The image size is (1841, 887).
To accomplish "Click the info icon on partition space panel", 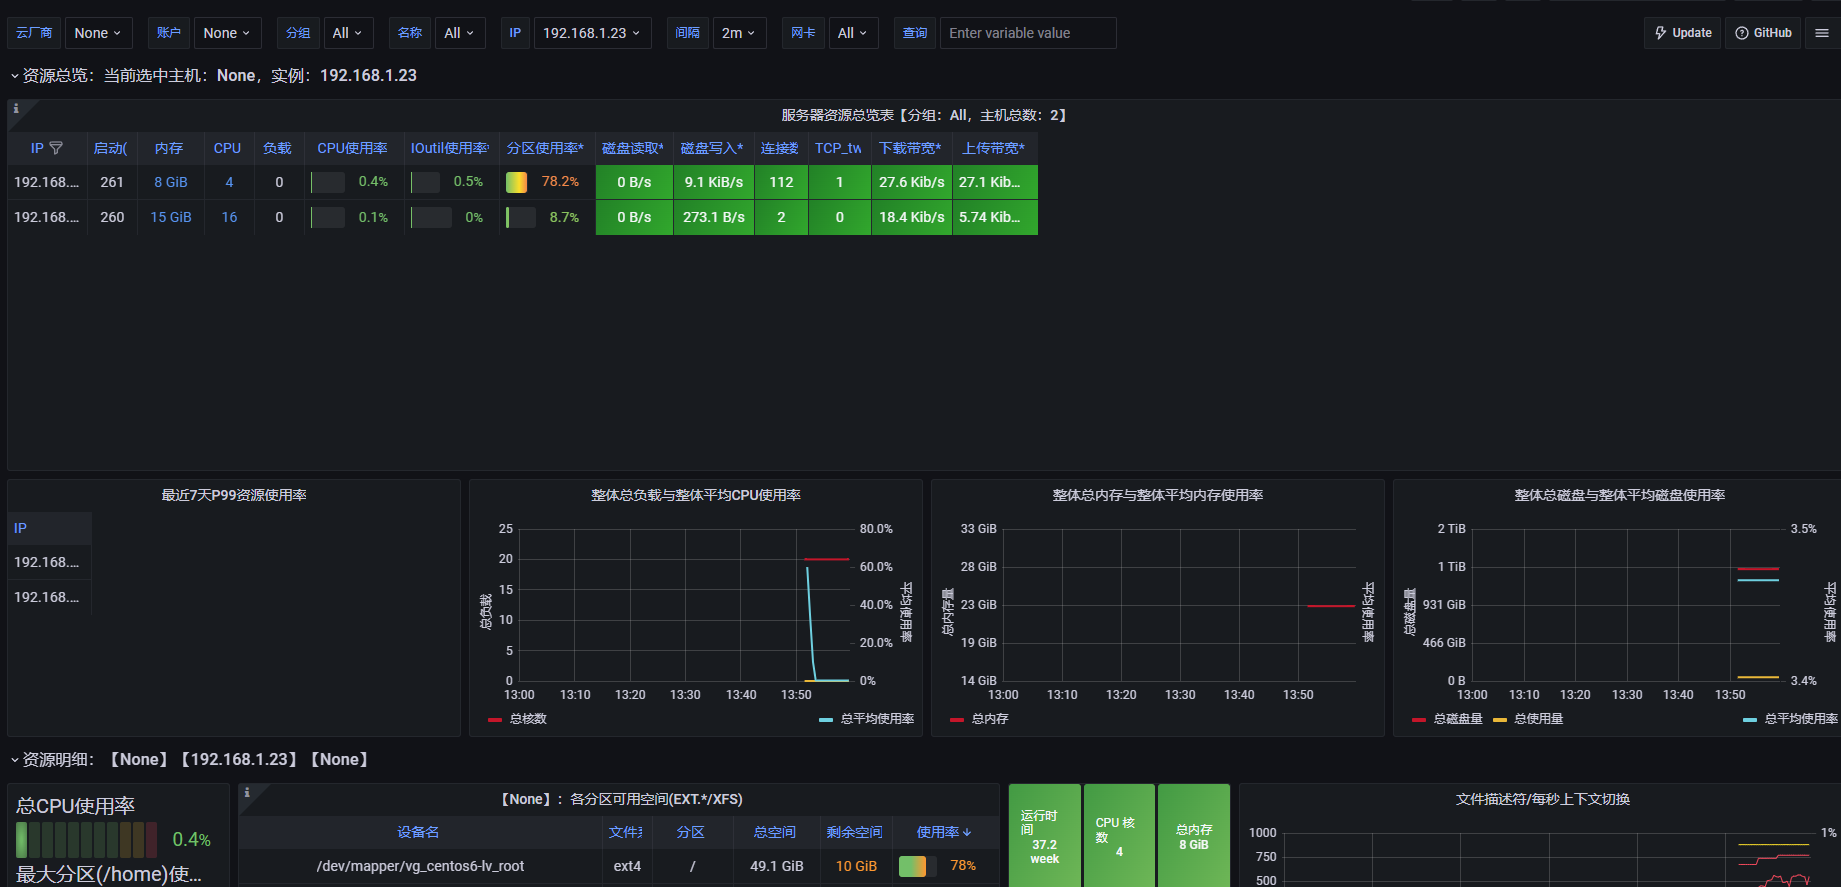I will [x=247, y=793].
